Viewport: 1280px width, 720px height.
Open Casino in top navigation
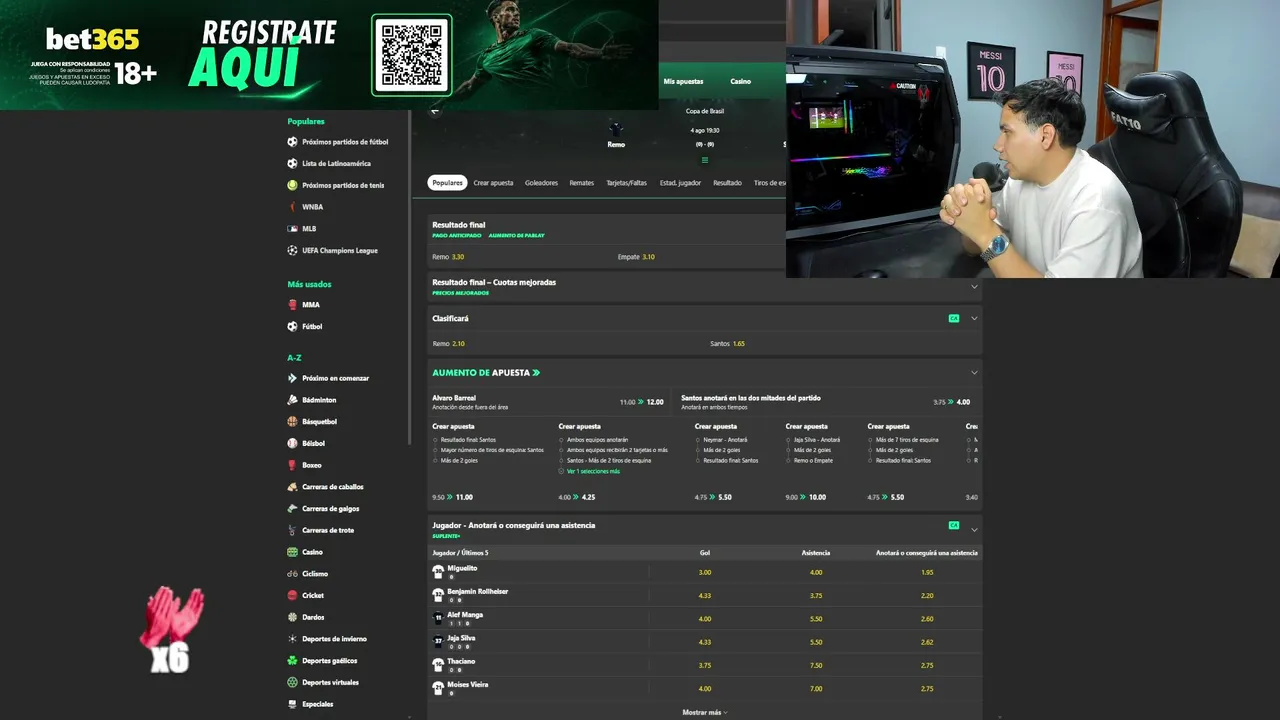(740, 81)
